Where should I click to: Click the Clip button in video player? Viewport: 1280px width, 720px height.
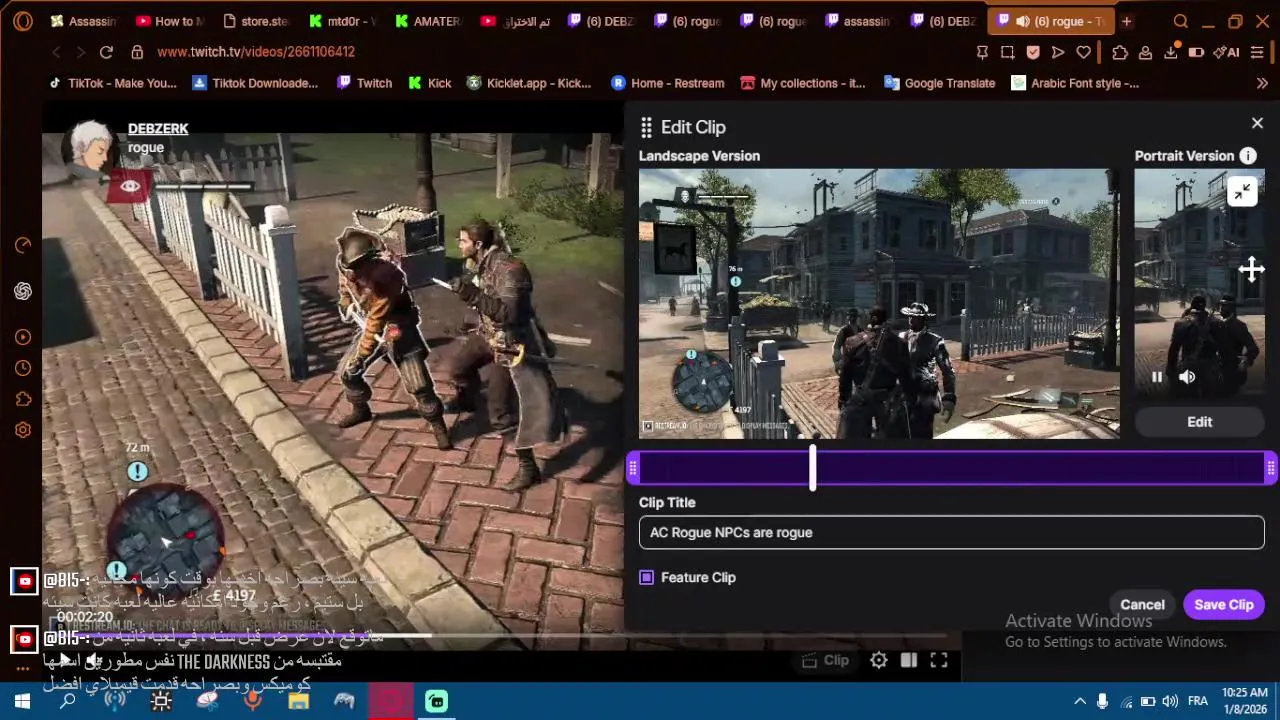point(826,660)
